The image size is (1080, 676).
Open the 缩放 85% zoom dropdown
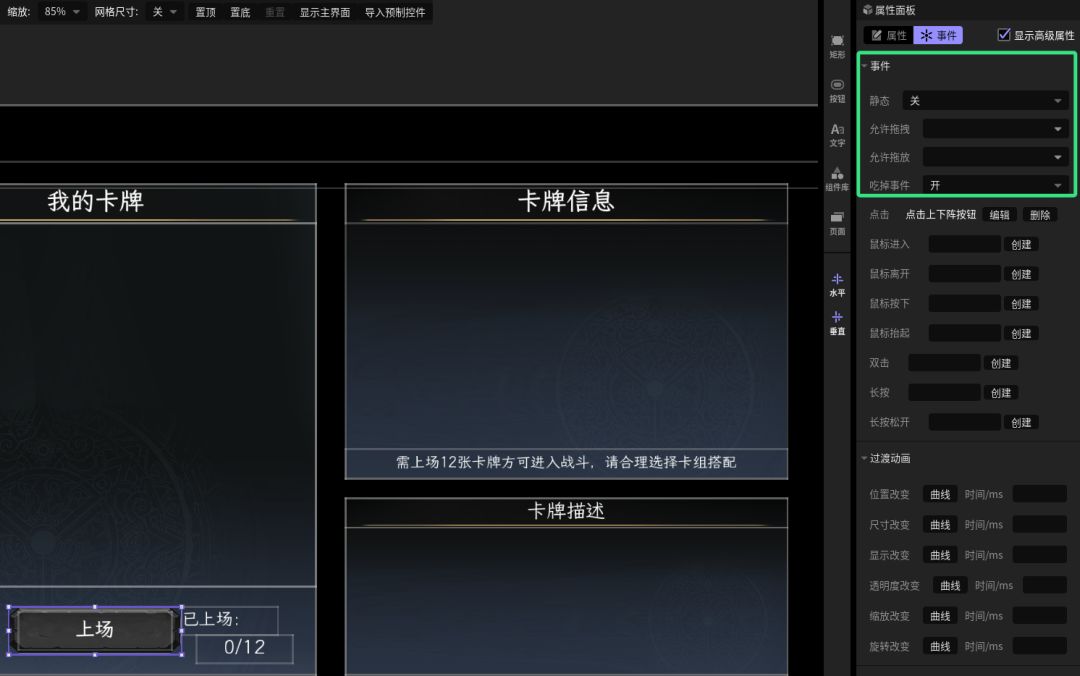[61, 12]
